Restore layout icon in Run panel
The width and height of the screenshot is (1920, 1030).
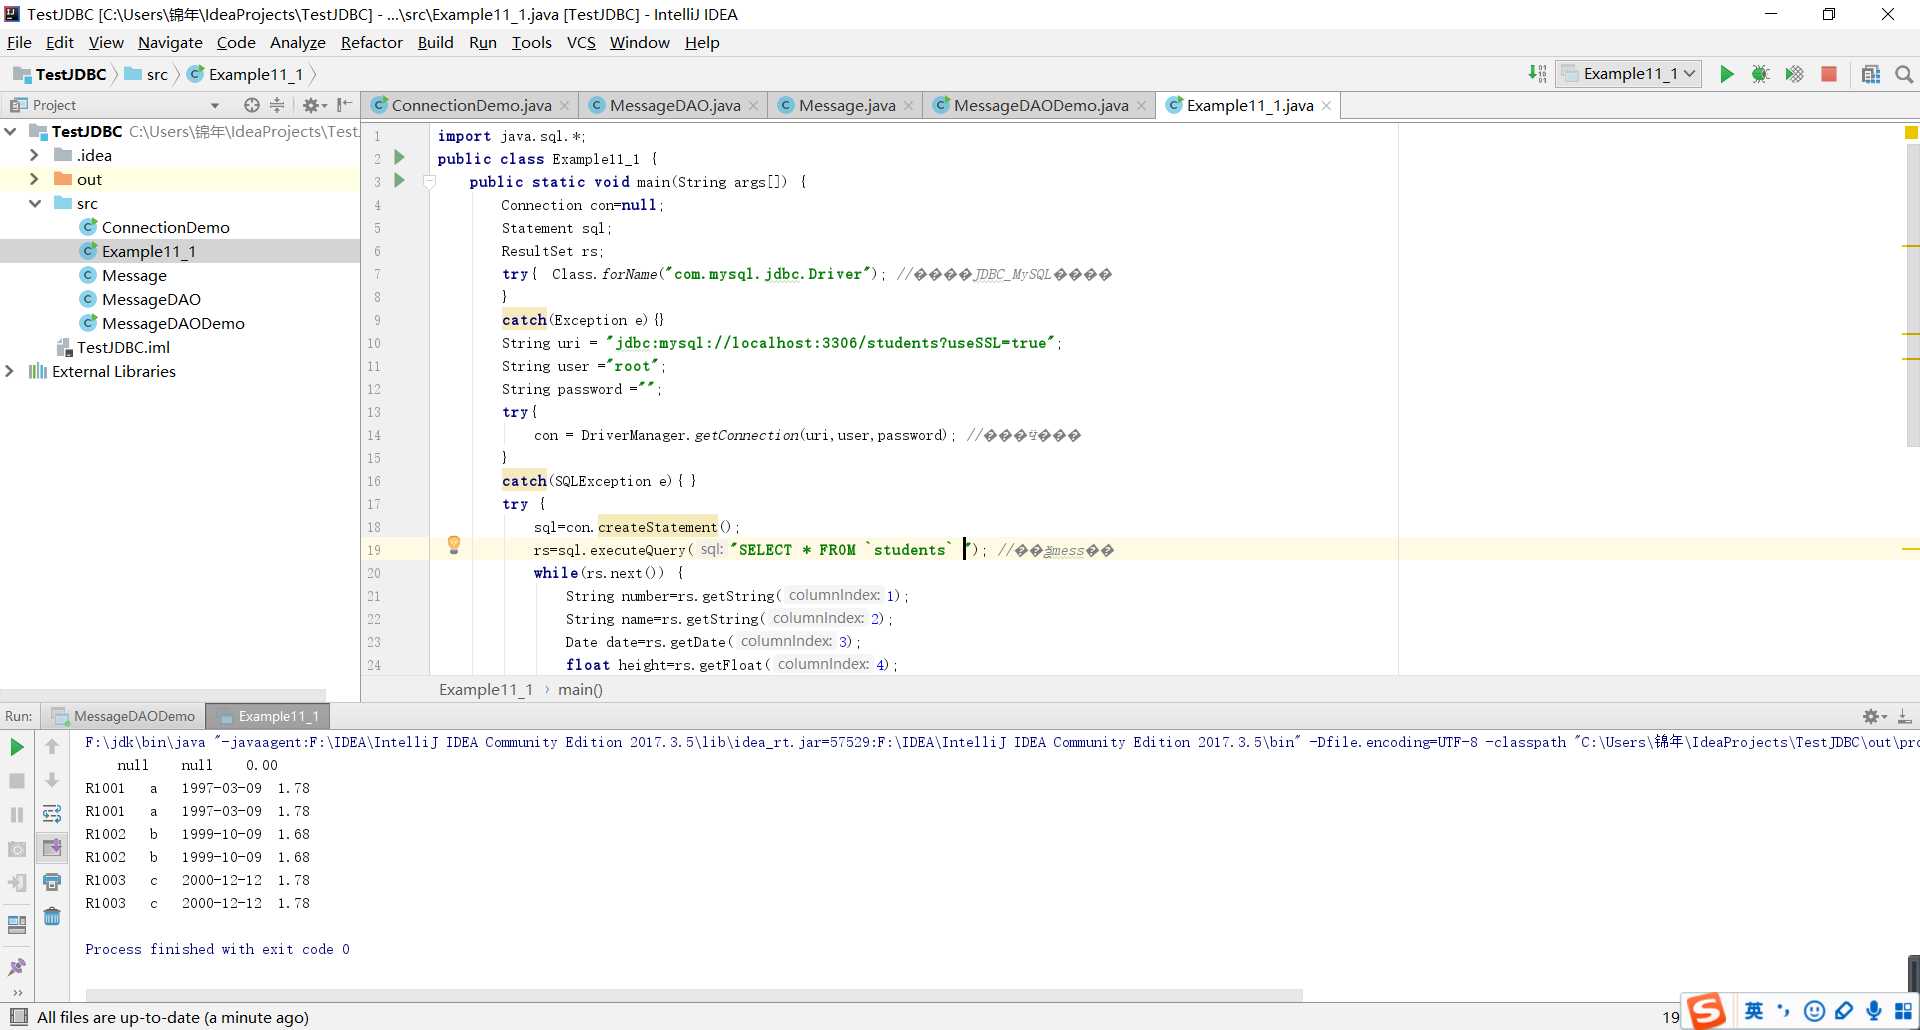(17, 925)
